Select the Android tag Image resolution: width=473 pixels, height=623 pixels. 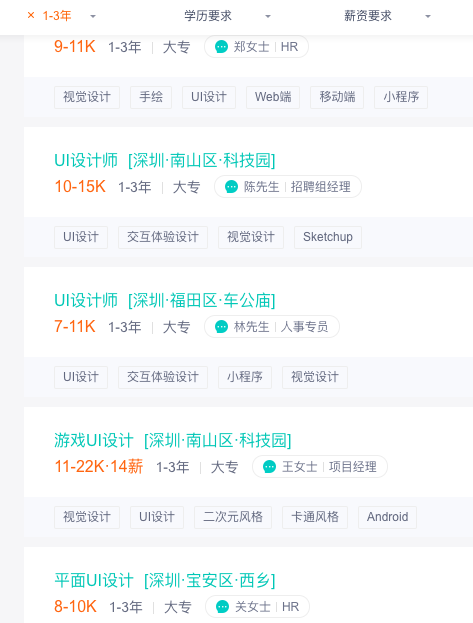coord(388,517)
